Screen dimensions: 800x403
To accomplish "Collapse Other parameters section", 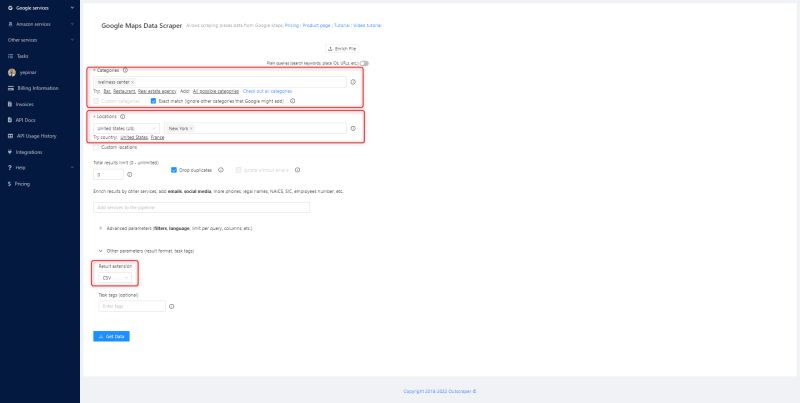I will click(146, 251).
